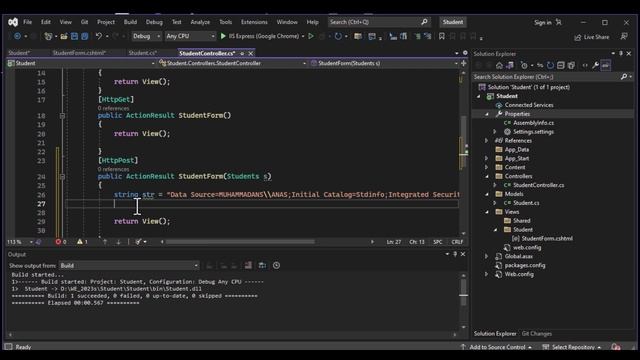This screenshot has height=360, width=640.
Task: Click the warning triangle count icon
Action: pos(80,242)
